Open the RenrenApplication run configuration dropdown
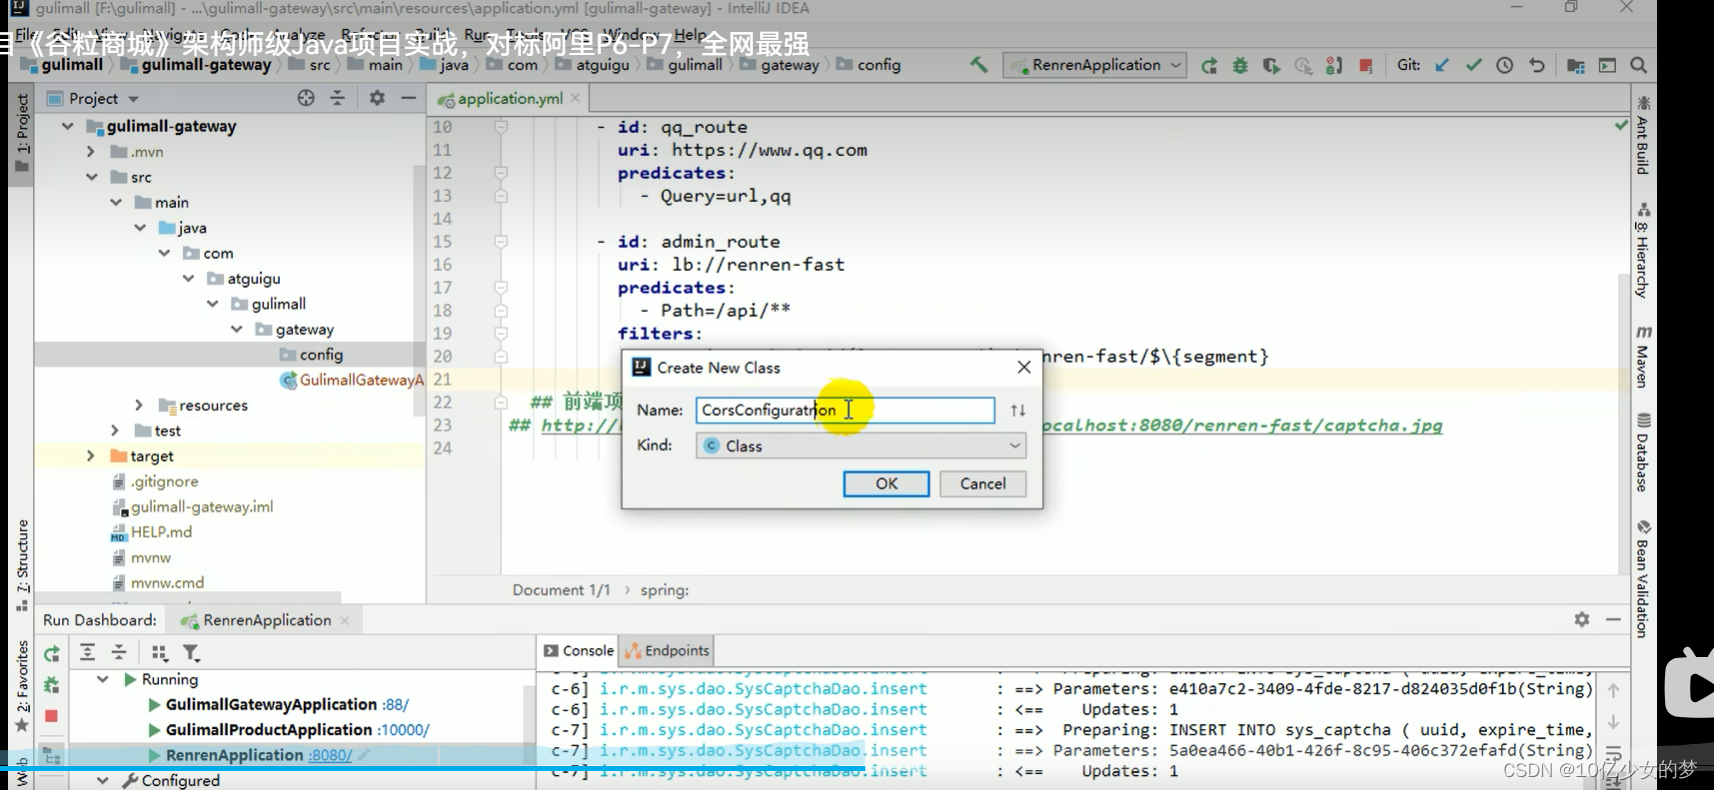1714x790 pixels. point(1096,65)
